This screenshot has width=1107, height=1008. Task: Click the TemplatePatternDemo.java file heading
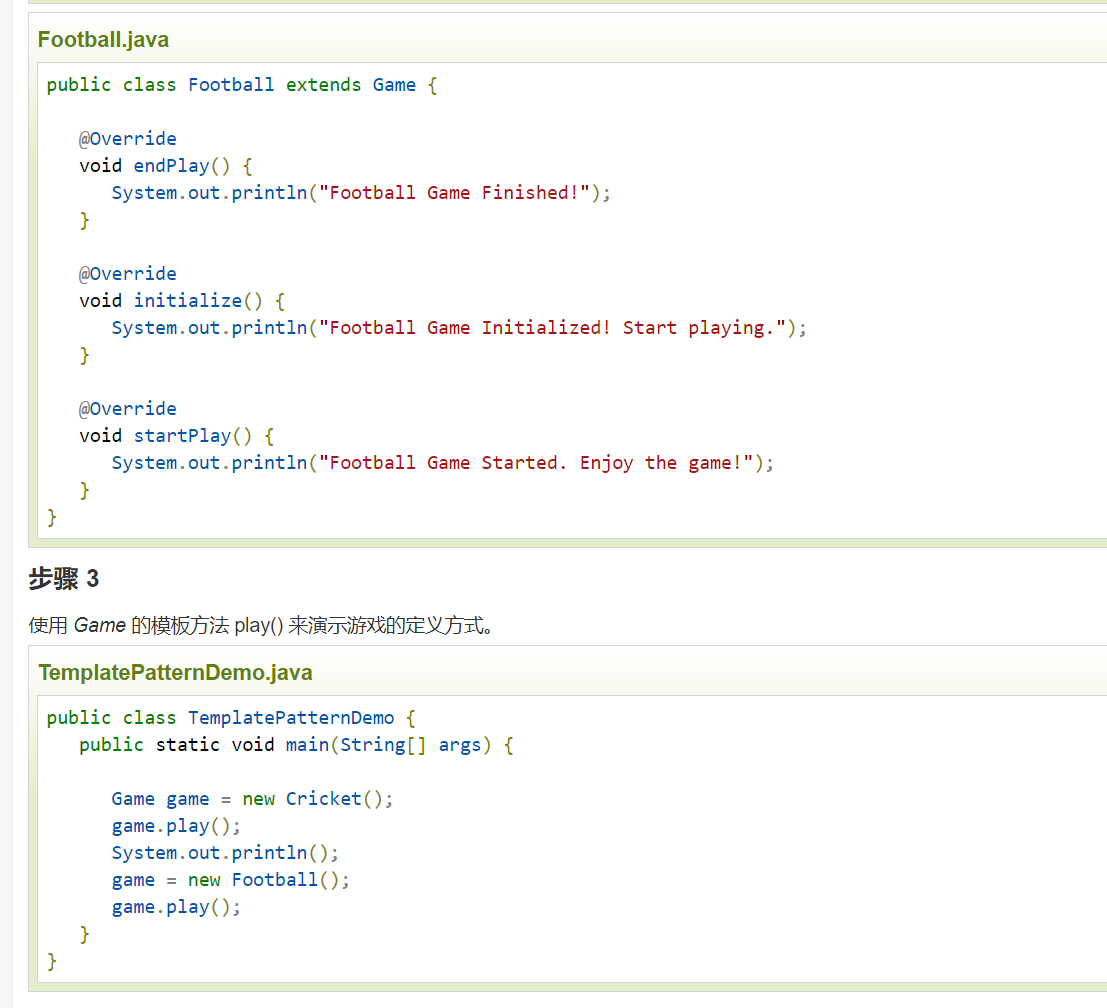point(175,673)
